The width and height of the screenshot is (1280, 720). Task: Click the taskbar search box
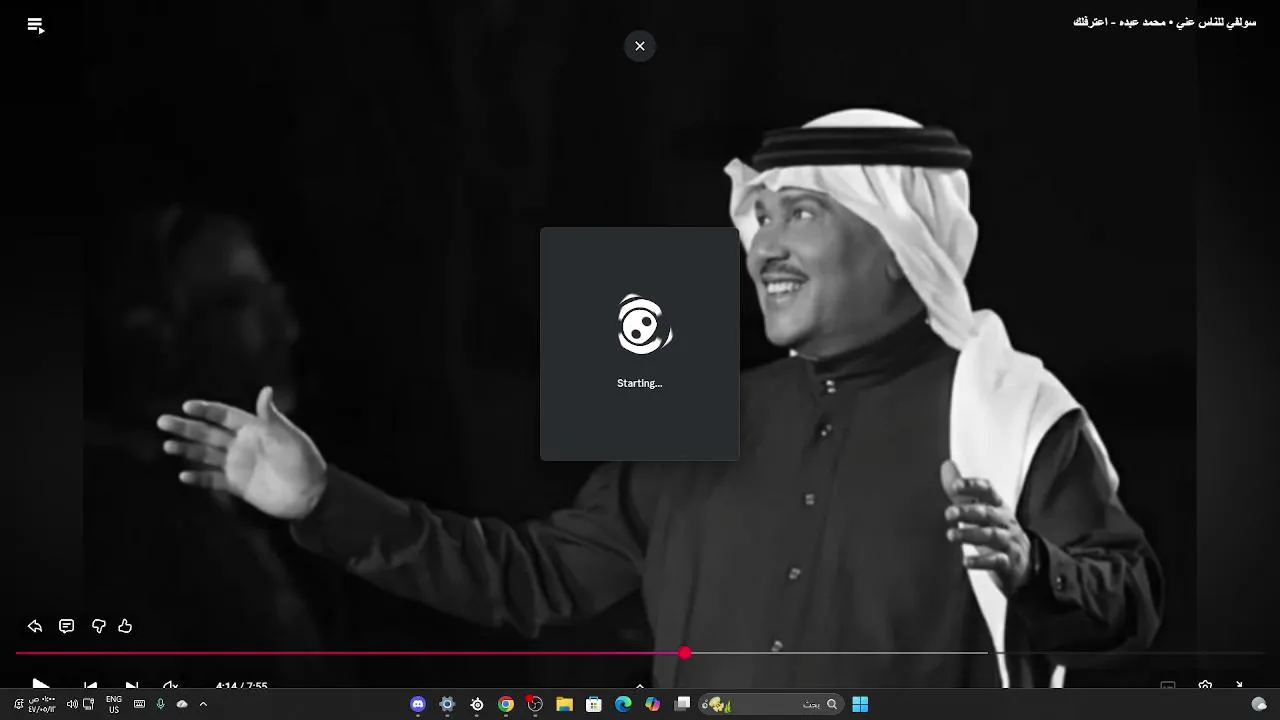(770, 704)
